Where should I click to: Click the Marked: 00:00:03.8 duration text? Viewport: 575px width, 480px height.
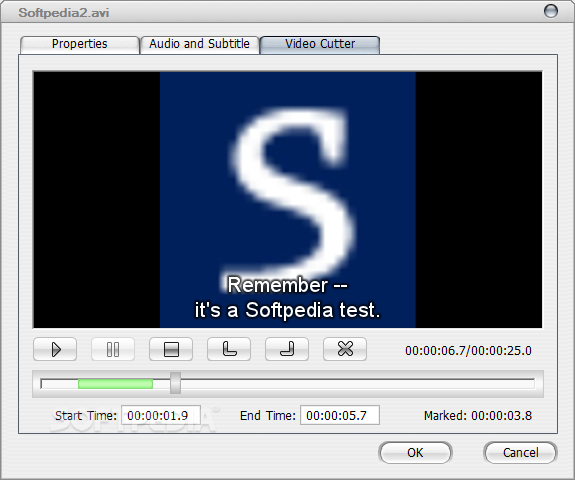coord(478,415)
